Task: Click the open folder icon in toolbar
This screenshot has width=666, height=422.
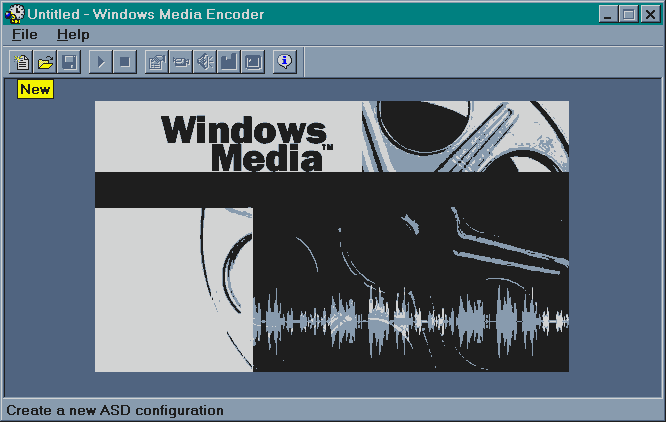Action: point(46,62)
